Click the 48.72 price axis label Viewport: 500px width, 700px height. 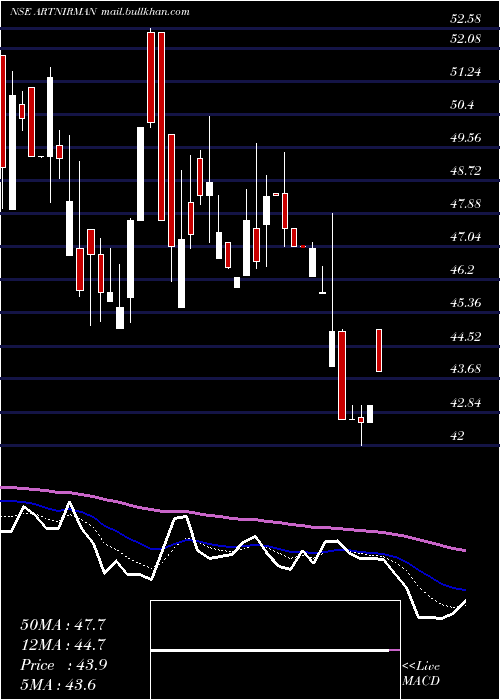(466, 171)
